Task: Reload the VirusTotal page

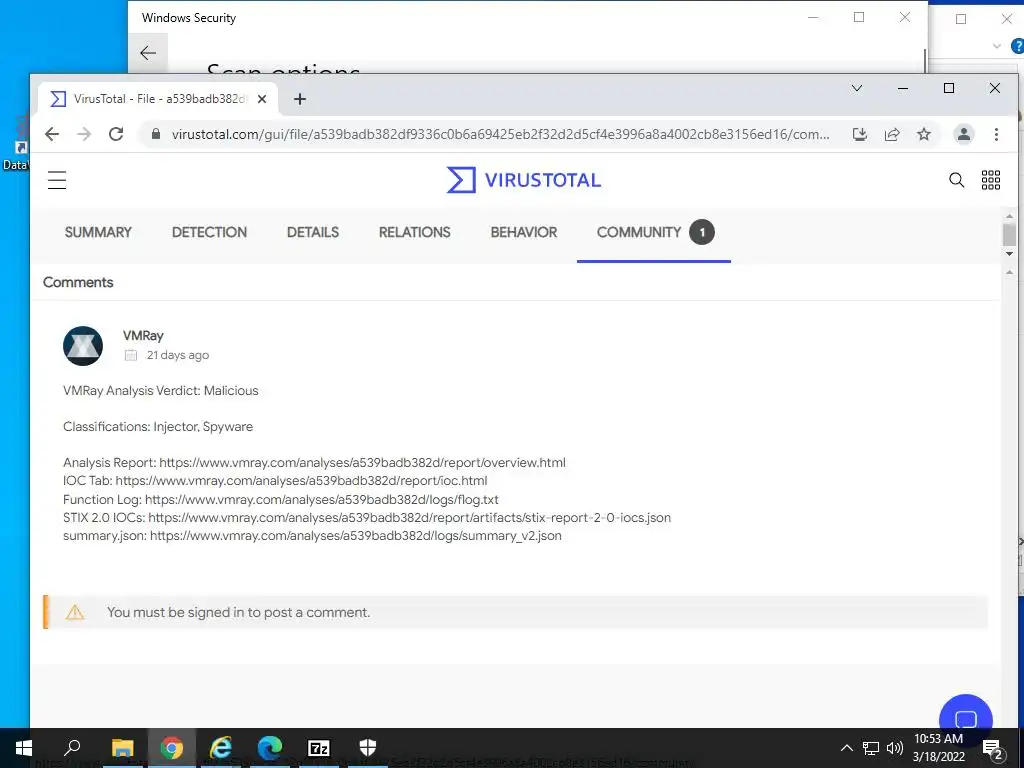Action: point(116,135)
